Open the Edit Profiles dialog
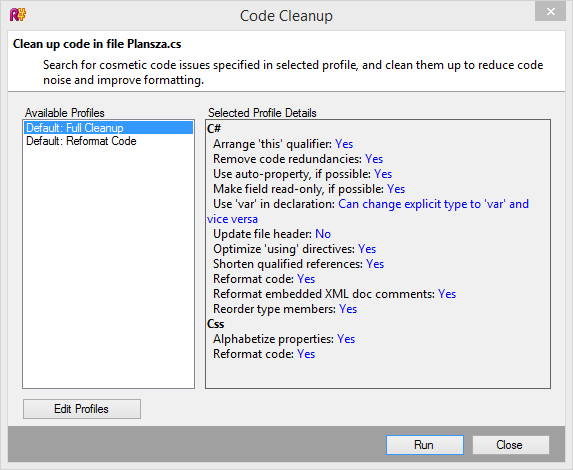Viewport: 573px width, 470px height. [x=82, y=409]
